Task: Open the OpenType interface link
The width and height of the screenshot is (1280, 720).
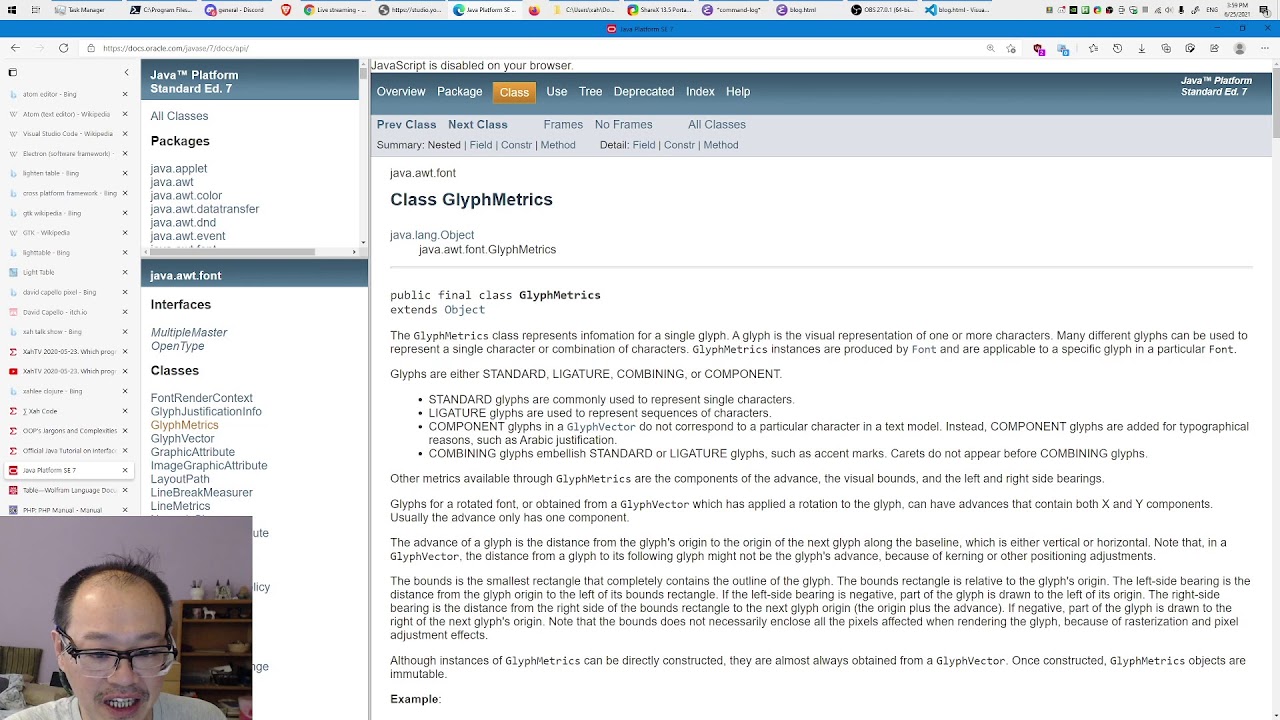Action: (x=178, y=346)
